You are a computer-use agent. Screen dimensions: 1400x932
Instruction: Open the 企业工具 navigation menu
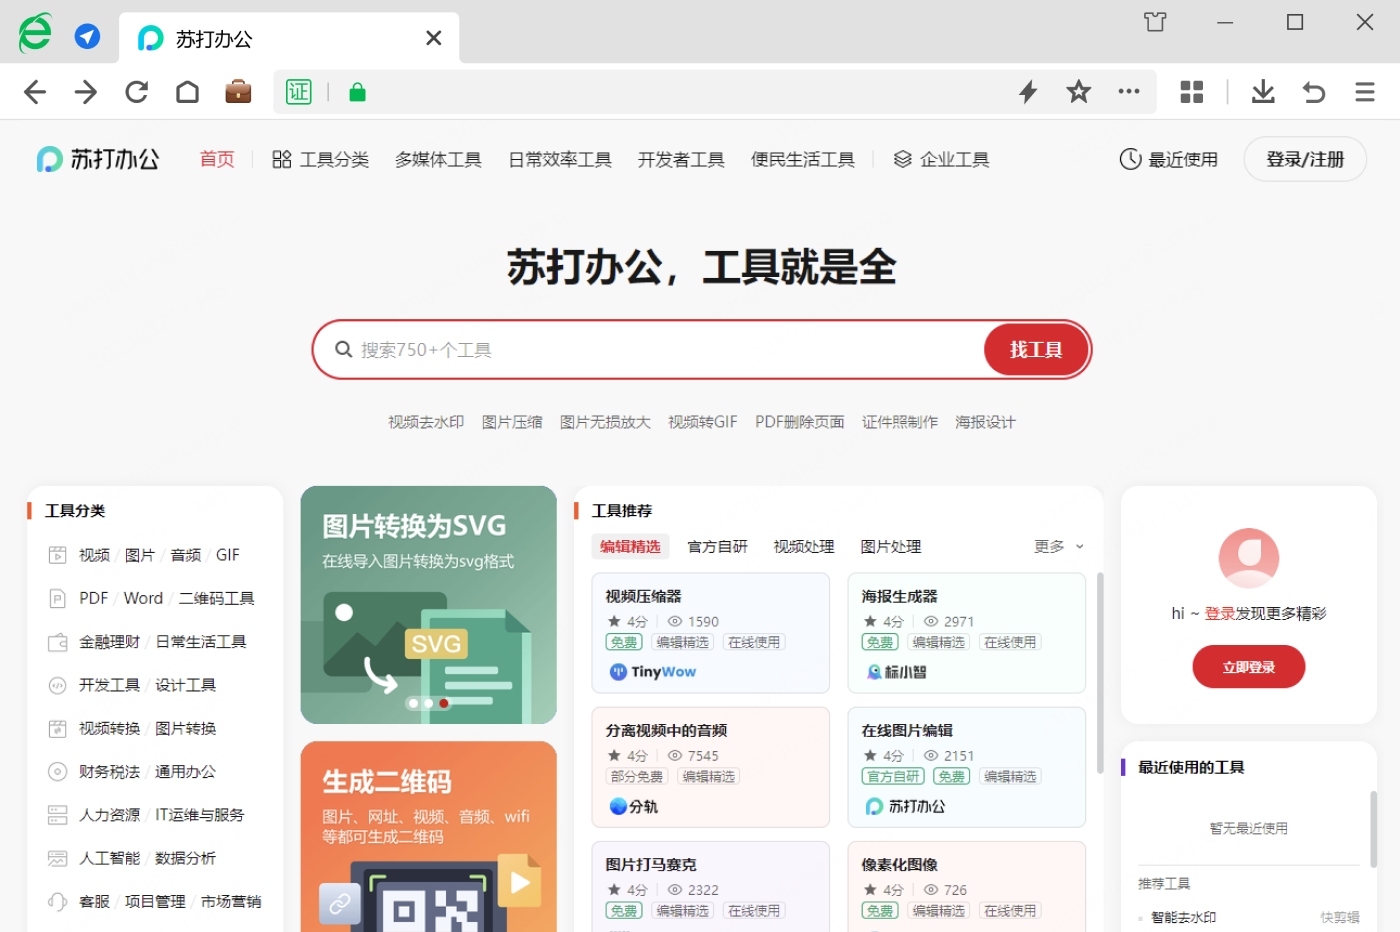[941, 159]
